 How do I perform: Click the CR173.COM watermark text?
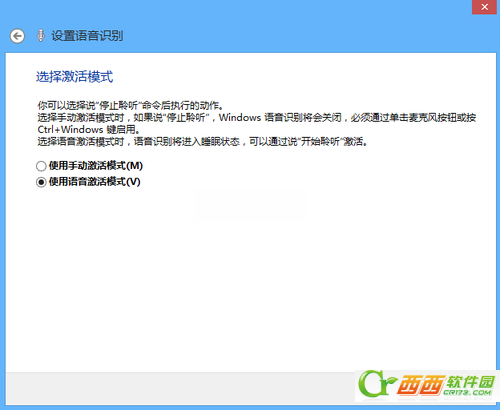[468, 392]
